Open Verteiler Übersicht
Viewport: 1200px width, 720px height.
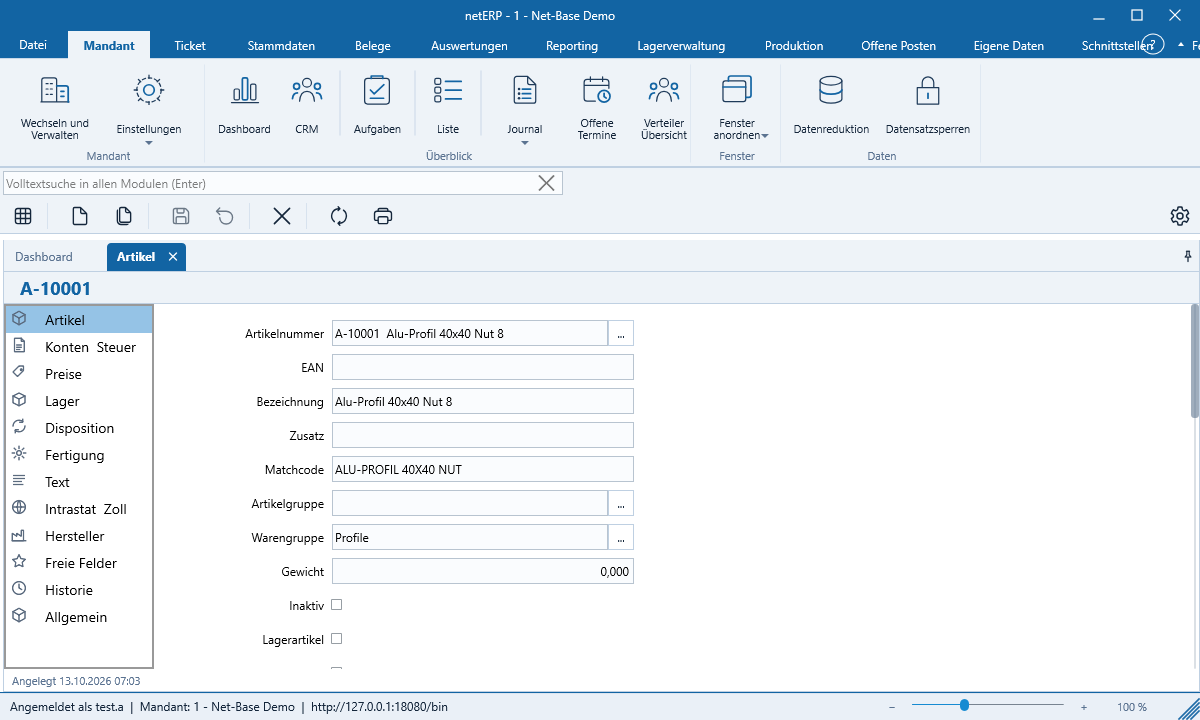(664, 108)
